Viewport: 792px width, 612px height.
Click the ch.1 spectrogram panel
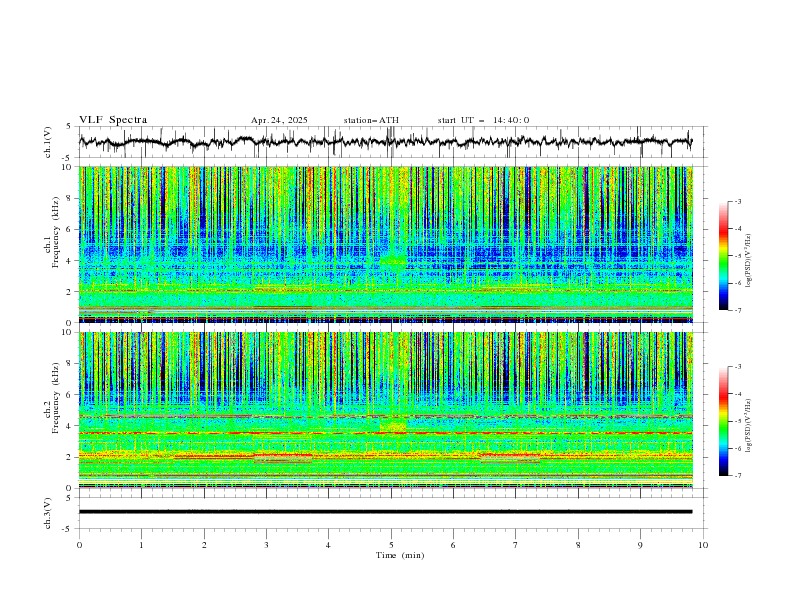click(386, 244)
